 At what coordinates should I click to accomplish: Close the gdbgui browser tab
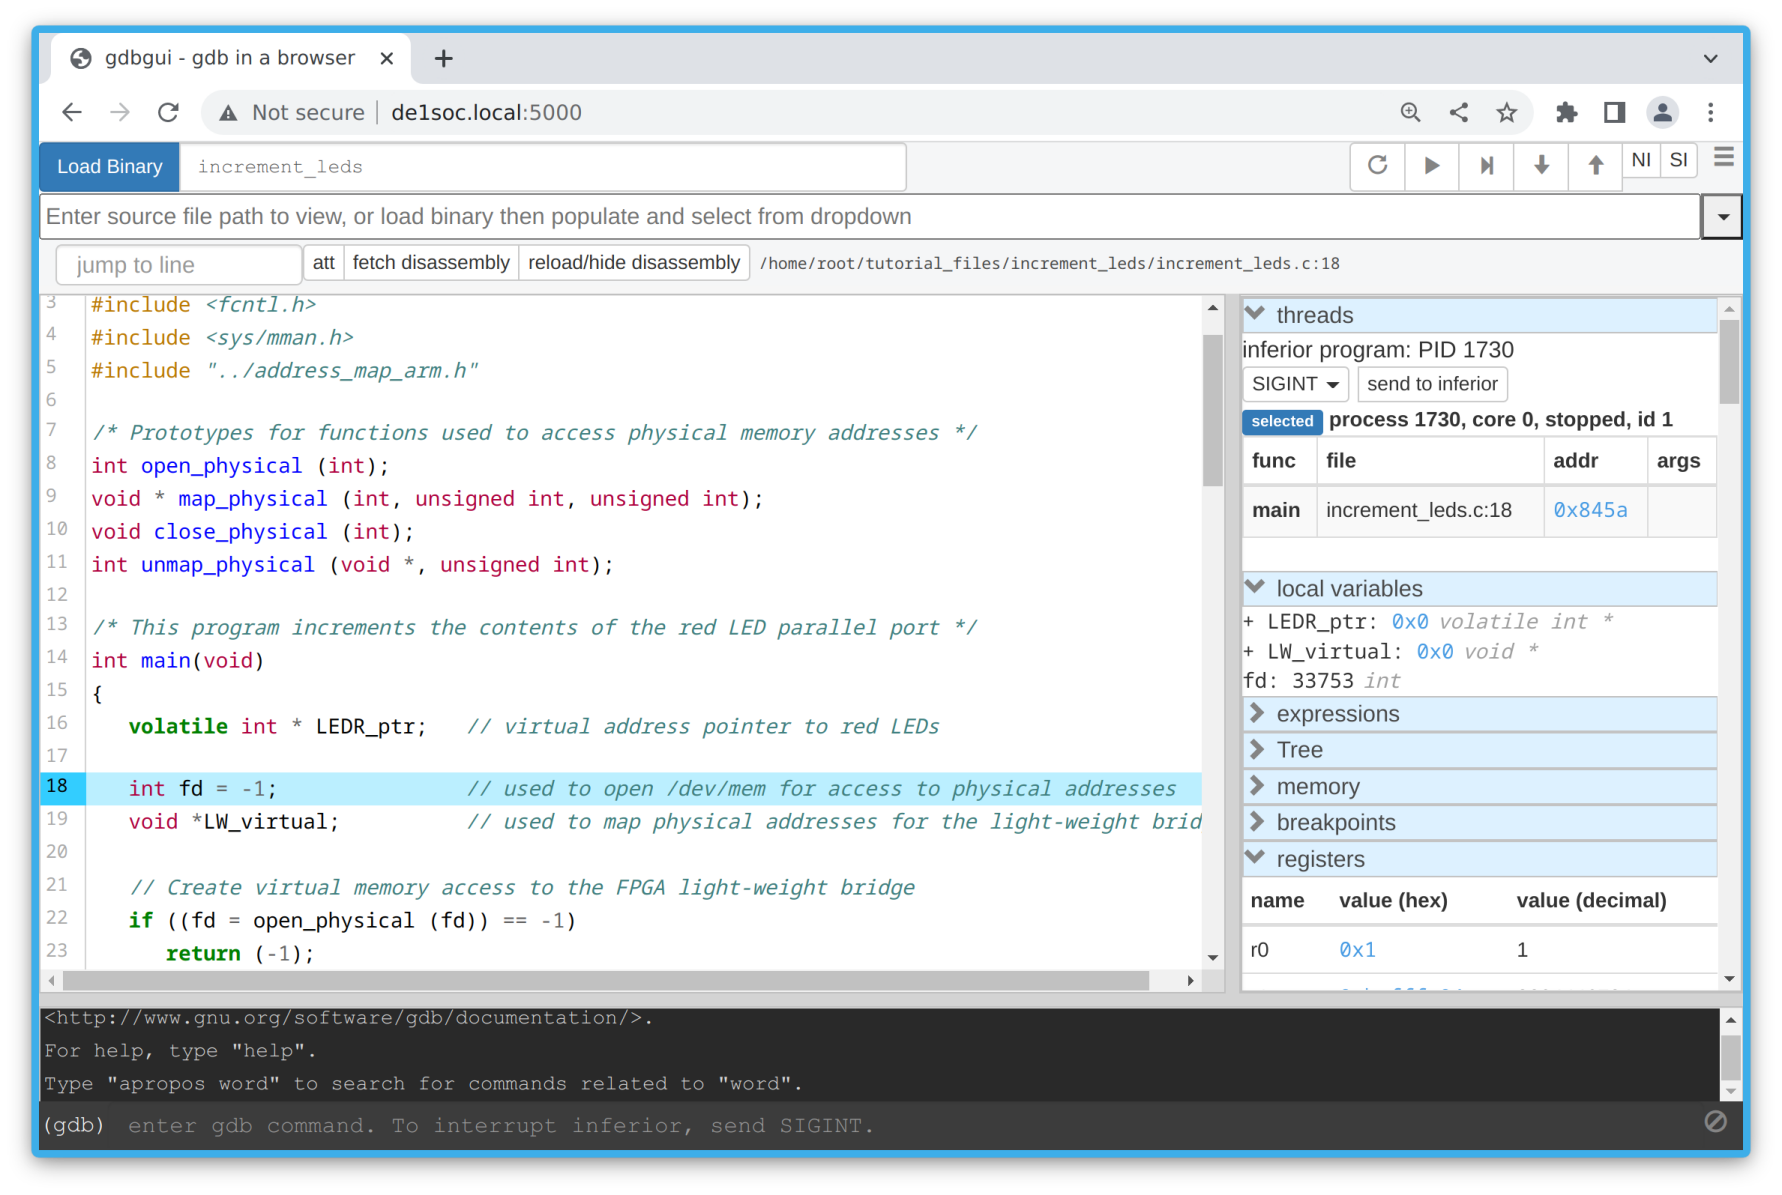coord(387,58)
